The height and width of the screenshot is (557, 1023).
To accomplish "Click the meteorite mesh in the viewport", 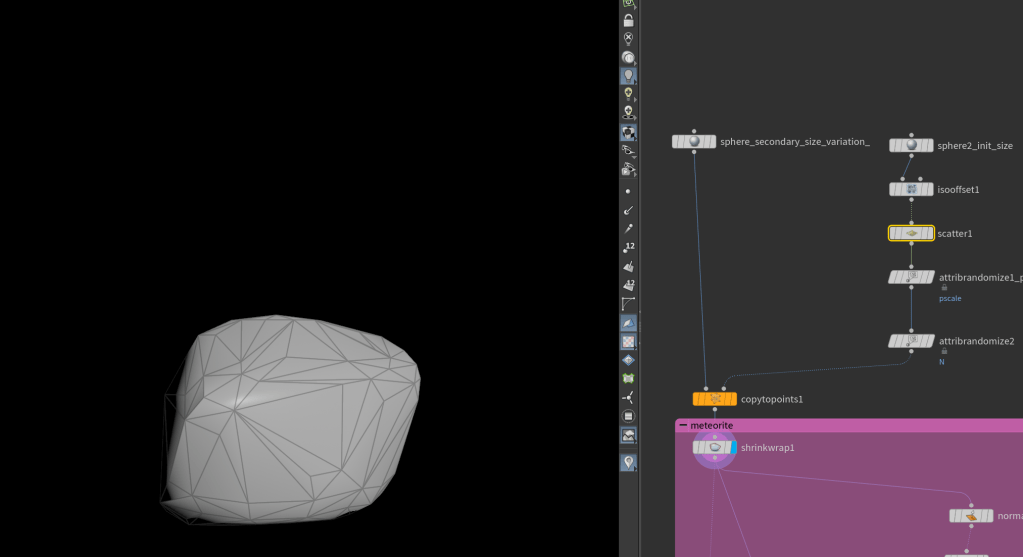I will click(x=300, y=420).
